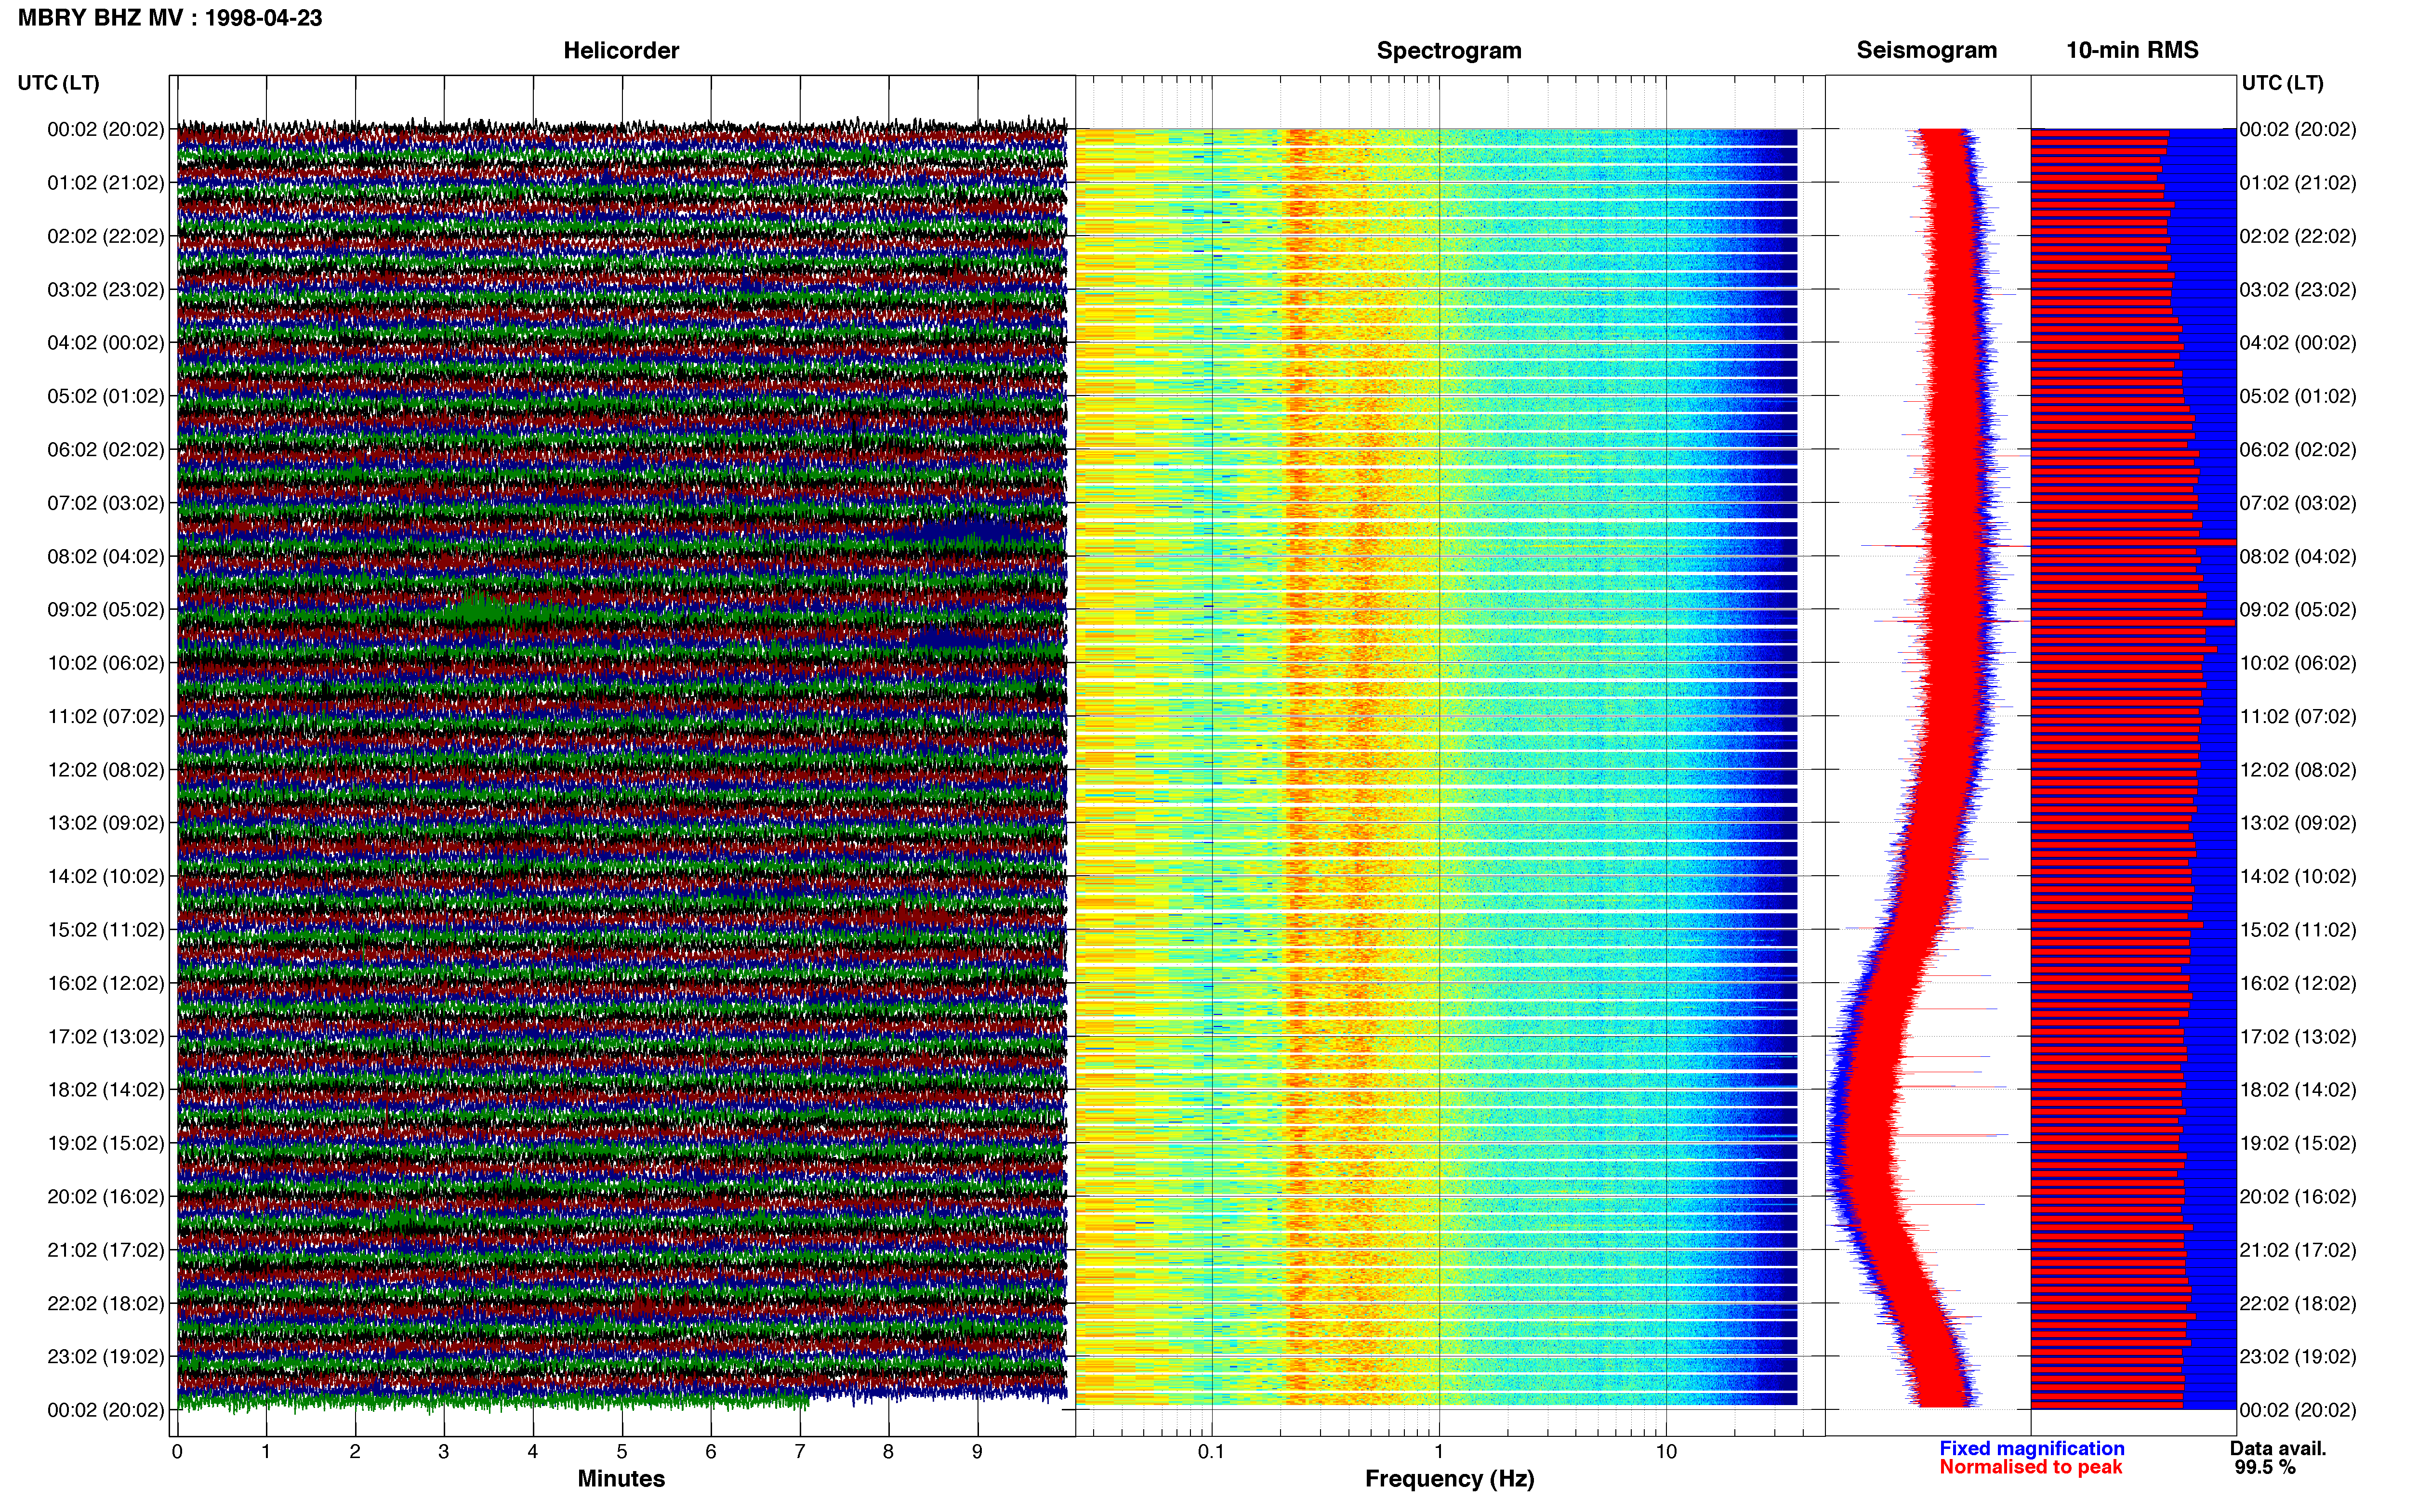
Task: Click right-side time label '18:02 (14:02)'
Action: click(2298, 1090)
